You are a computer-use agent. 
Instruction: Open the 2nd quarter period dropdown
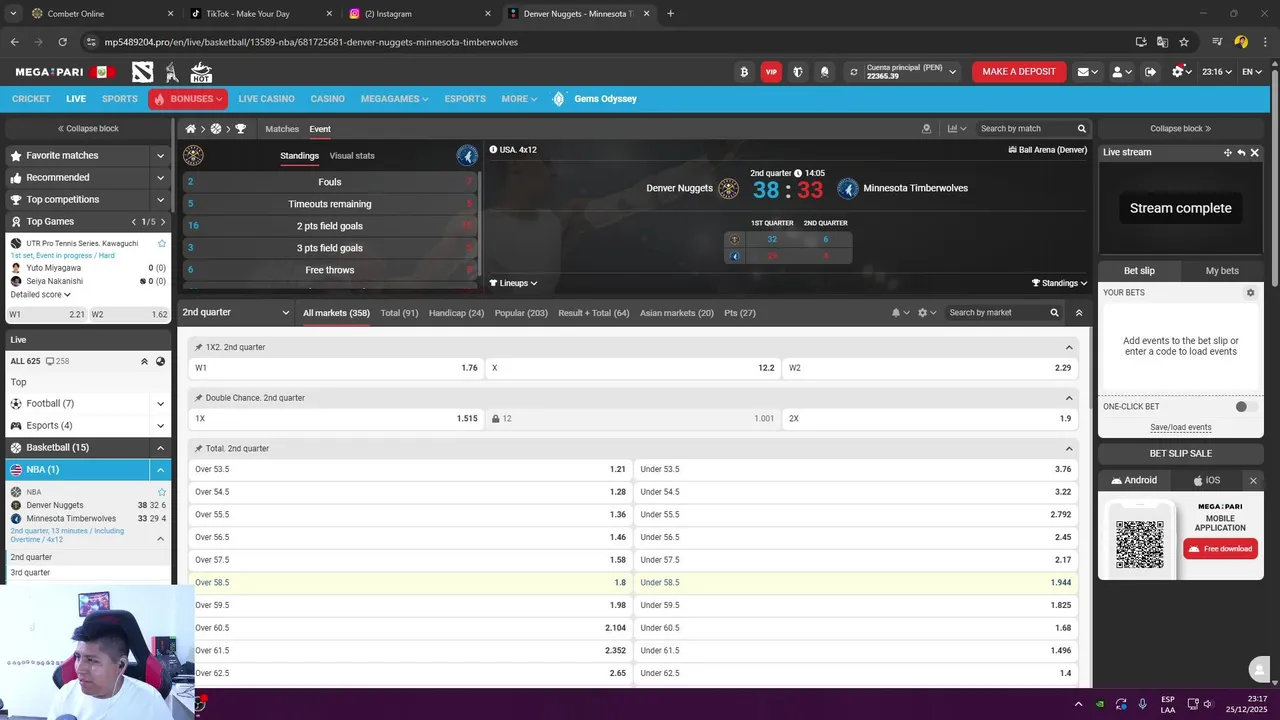click(x=236, y=313)
